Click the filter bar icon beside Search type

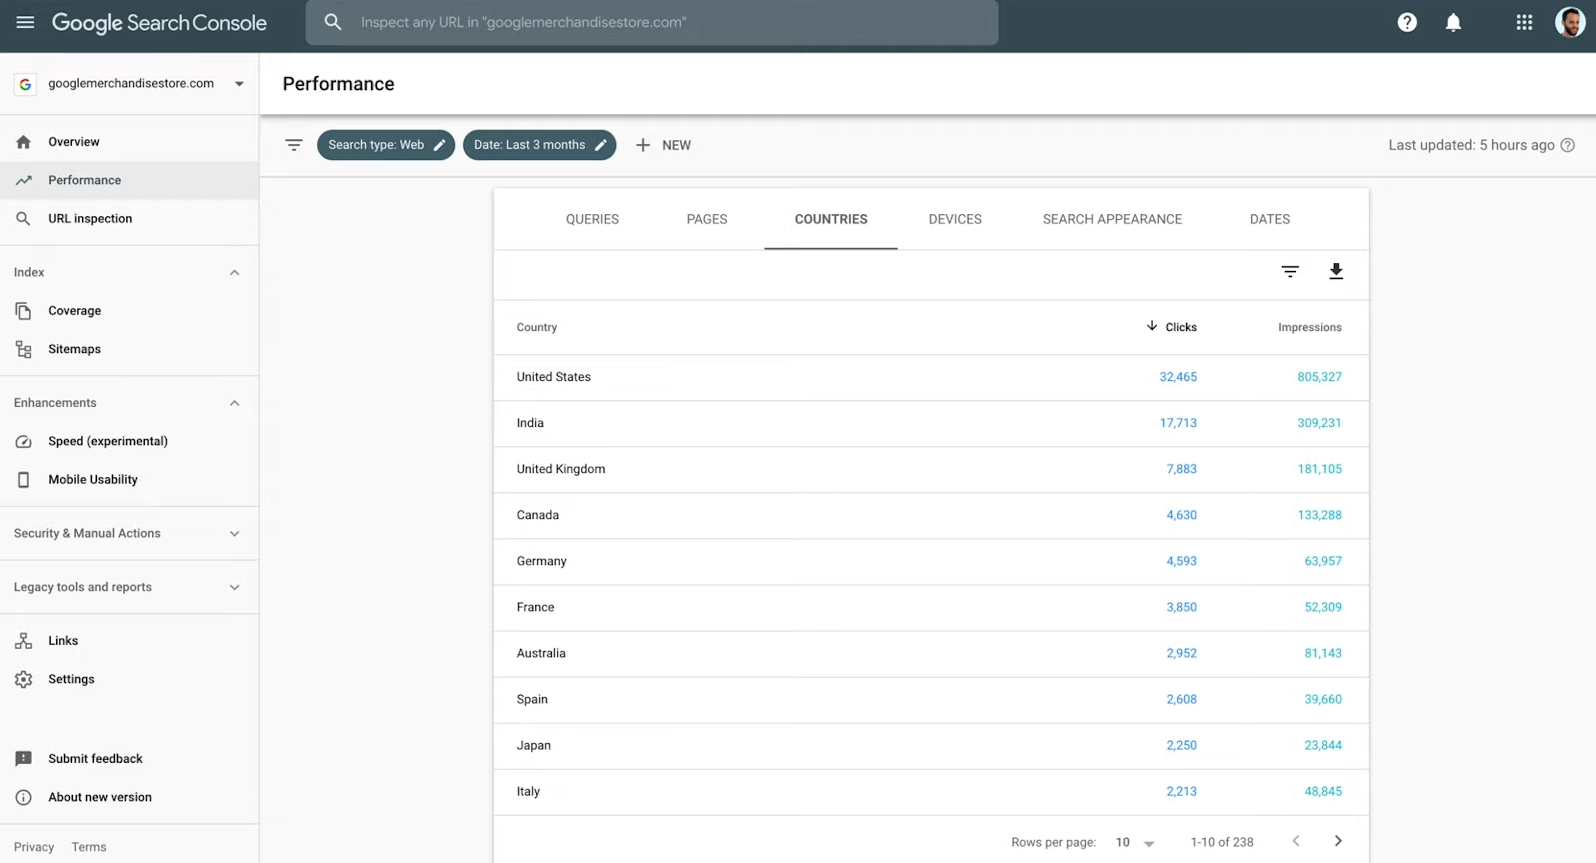294,145
